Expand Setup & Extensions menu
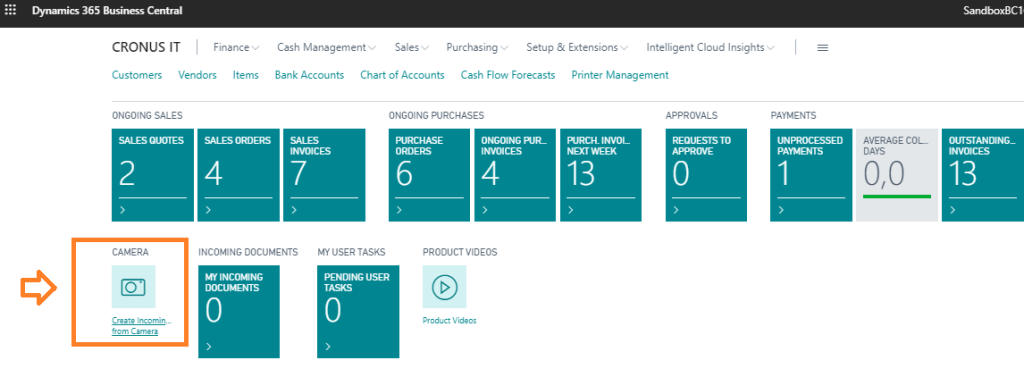This screenshot has width=1024, height=377. [577, 47]
